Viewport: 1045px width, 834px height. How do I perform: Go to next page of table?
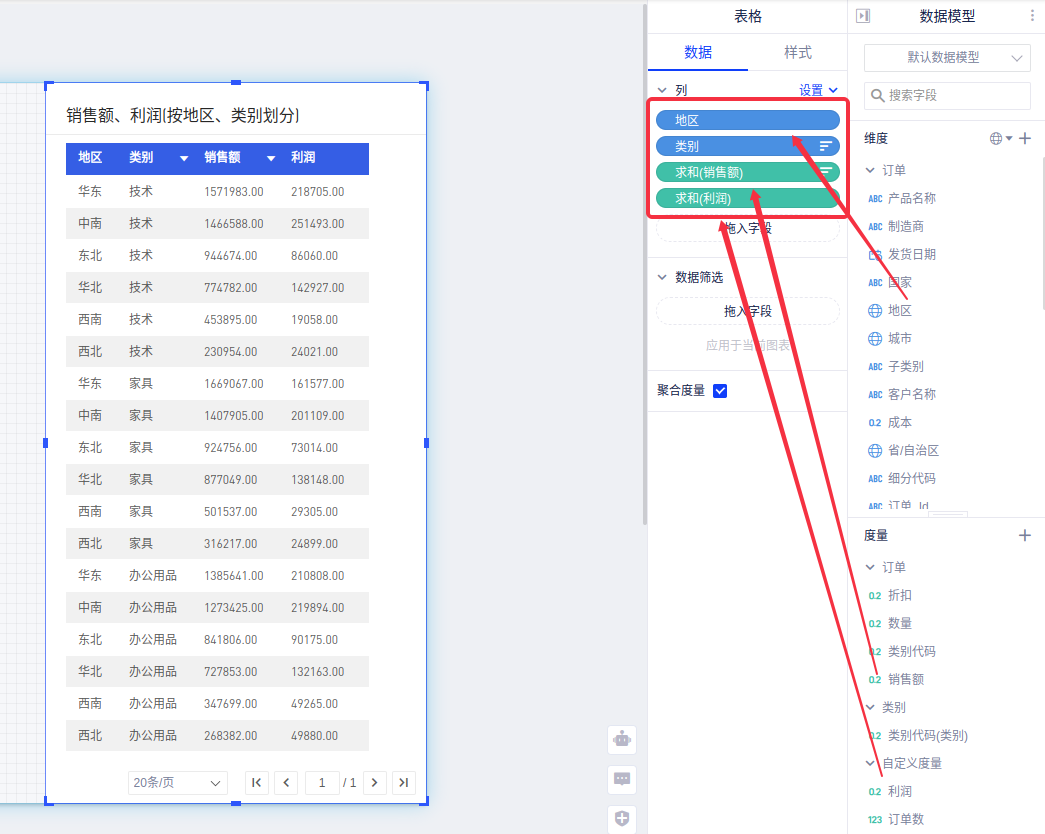(x=374, y=783)
